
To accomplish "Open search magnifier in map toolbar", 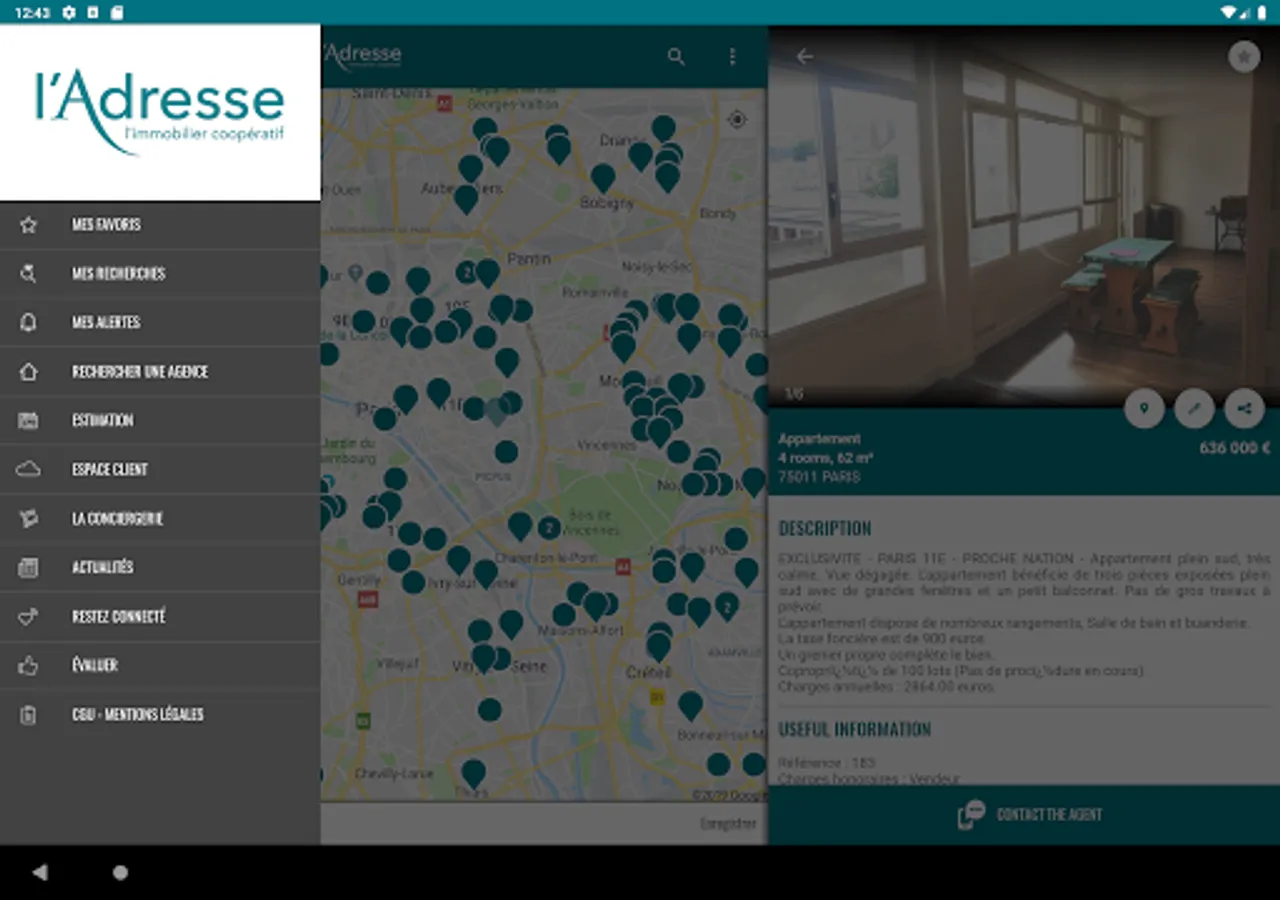I will coord(676,57).
